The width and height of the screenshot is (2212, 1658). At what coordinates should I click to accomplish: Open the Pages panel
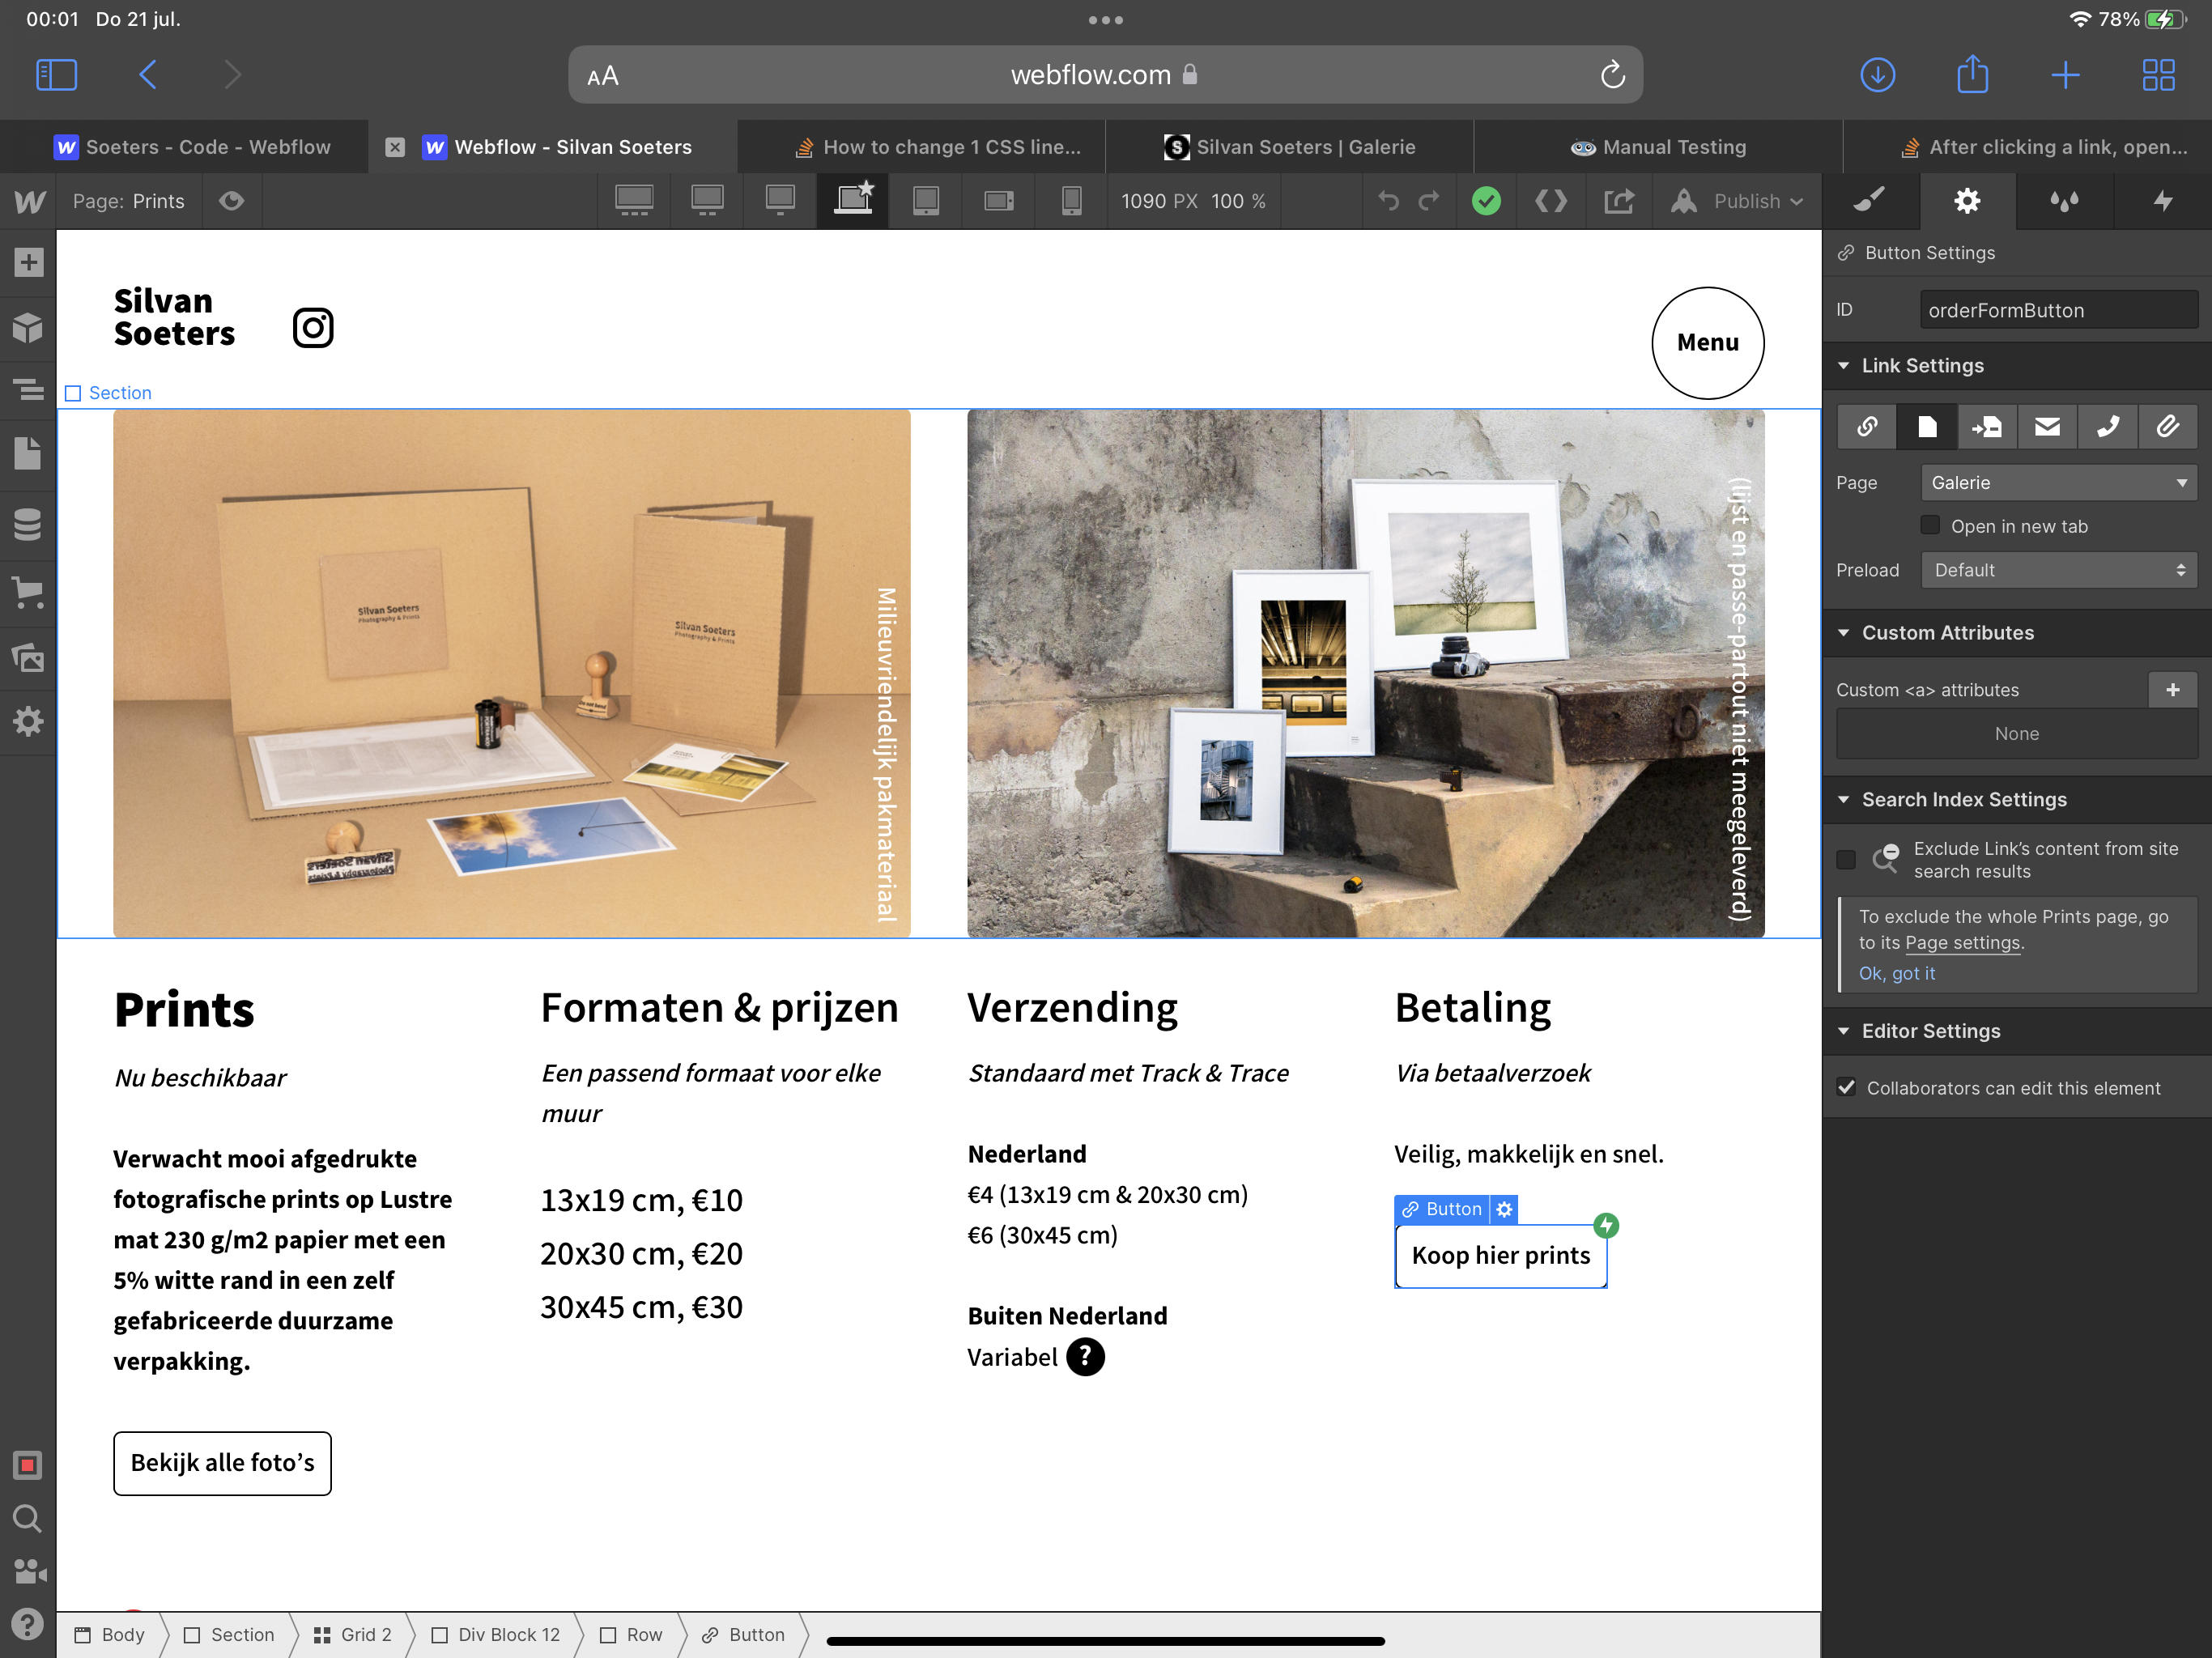coord(28,454)
